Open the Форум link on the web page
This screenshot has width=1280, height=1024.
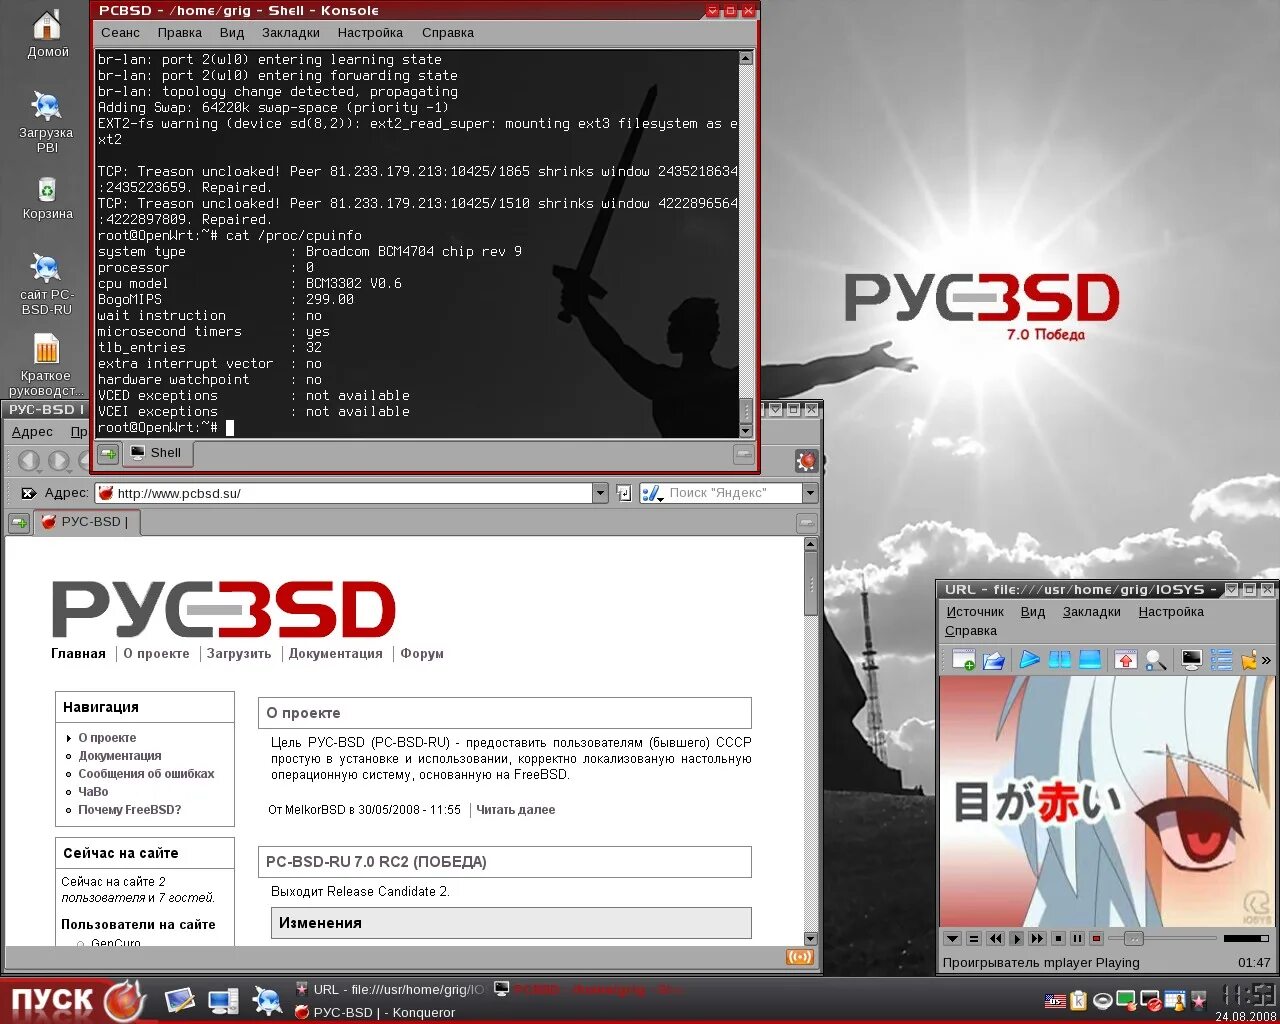[x=422, y=654]
